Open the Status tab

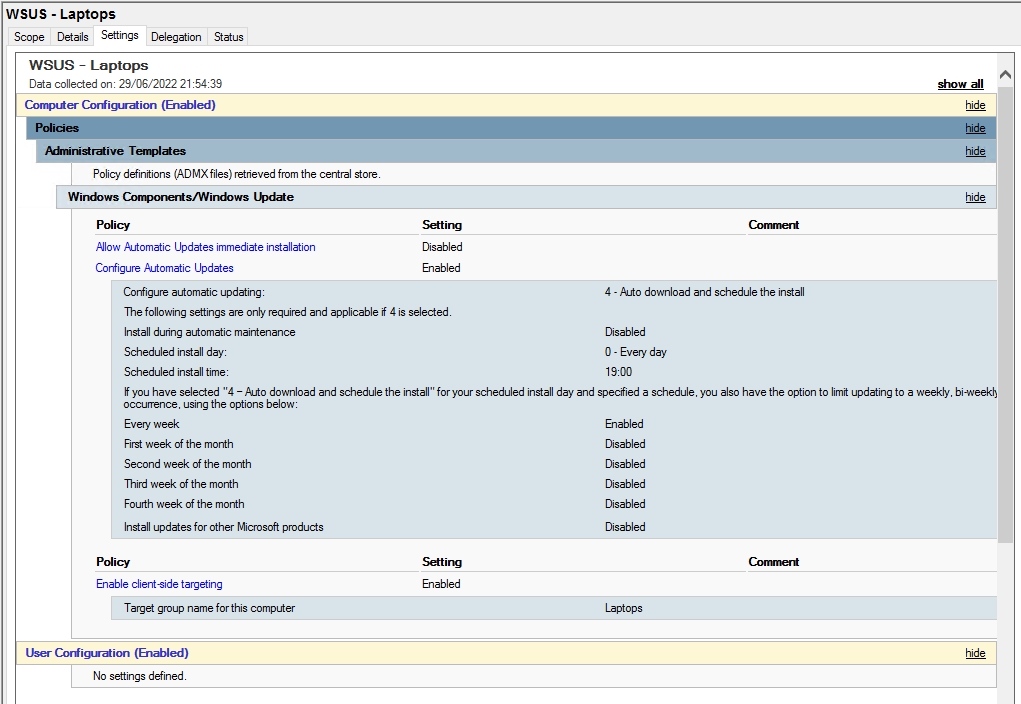tap(227, 37)
